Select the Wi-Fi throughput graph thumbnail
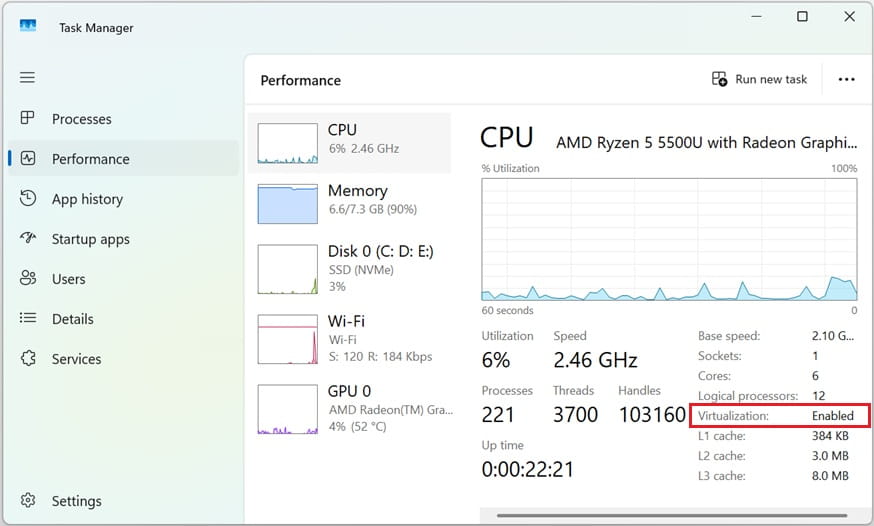The width and height of the screenshot is (874, 526). 288,339
